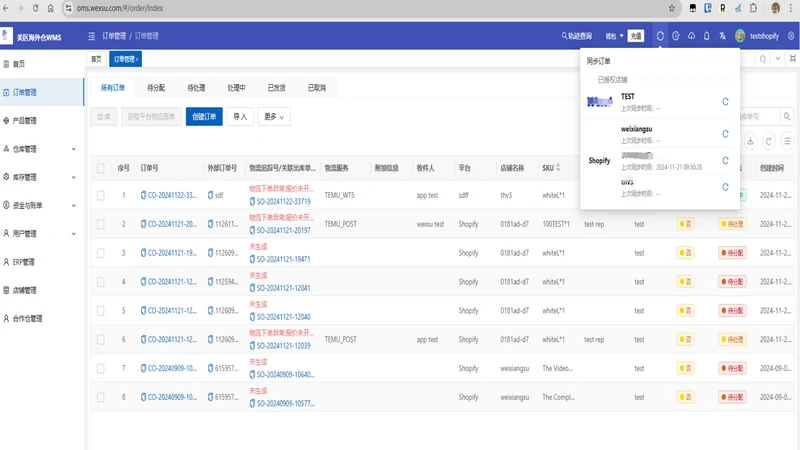Check the box for order row 7
Screen dimensions: 800x450
pyautogui.click(x=101, y=368)
